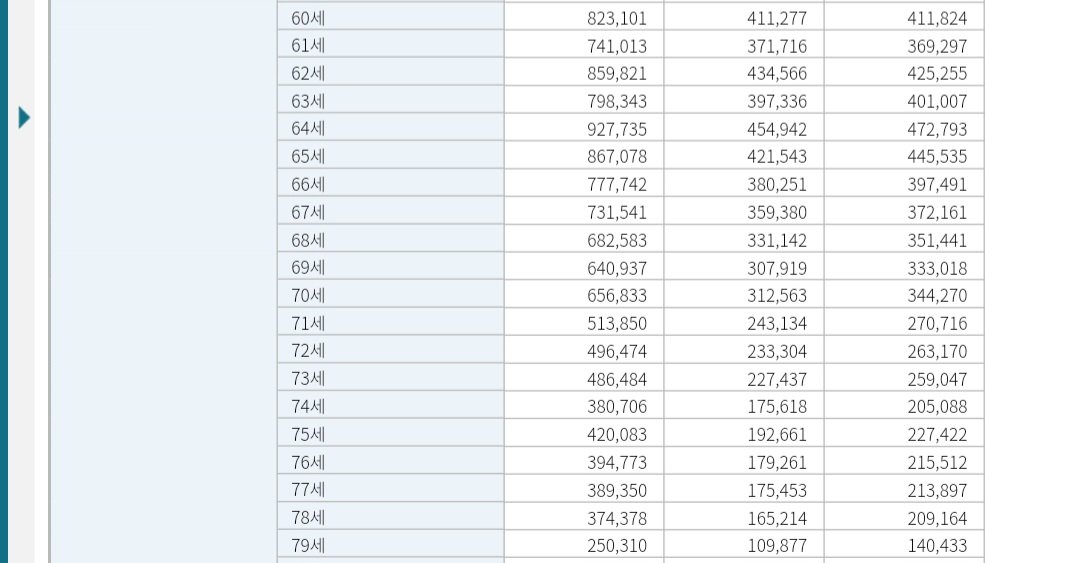Select the 60세 age row label

pos(391,17)
